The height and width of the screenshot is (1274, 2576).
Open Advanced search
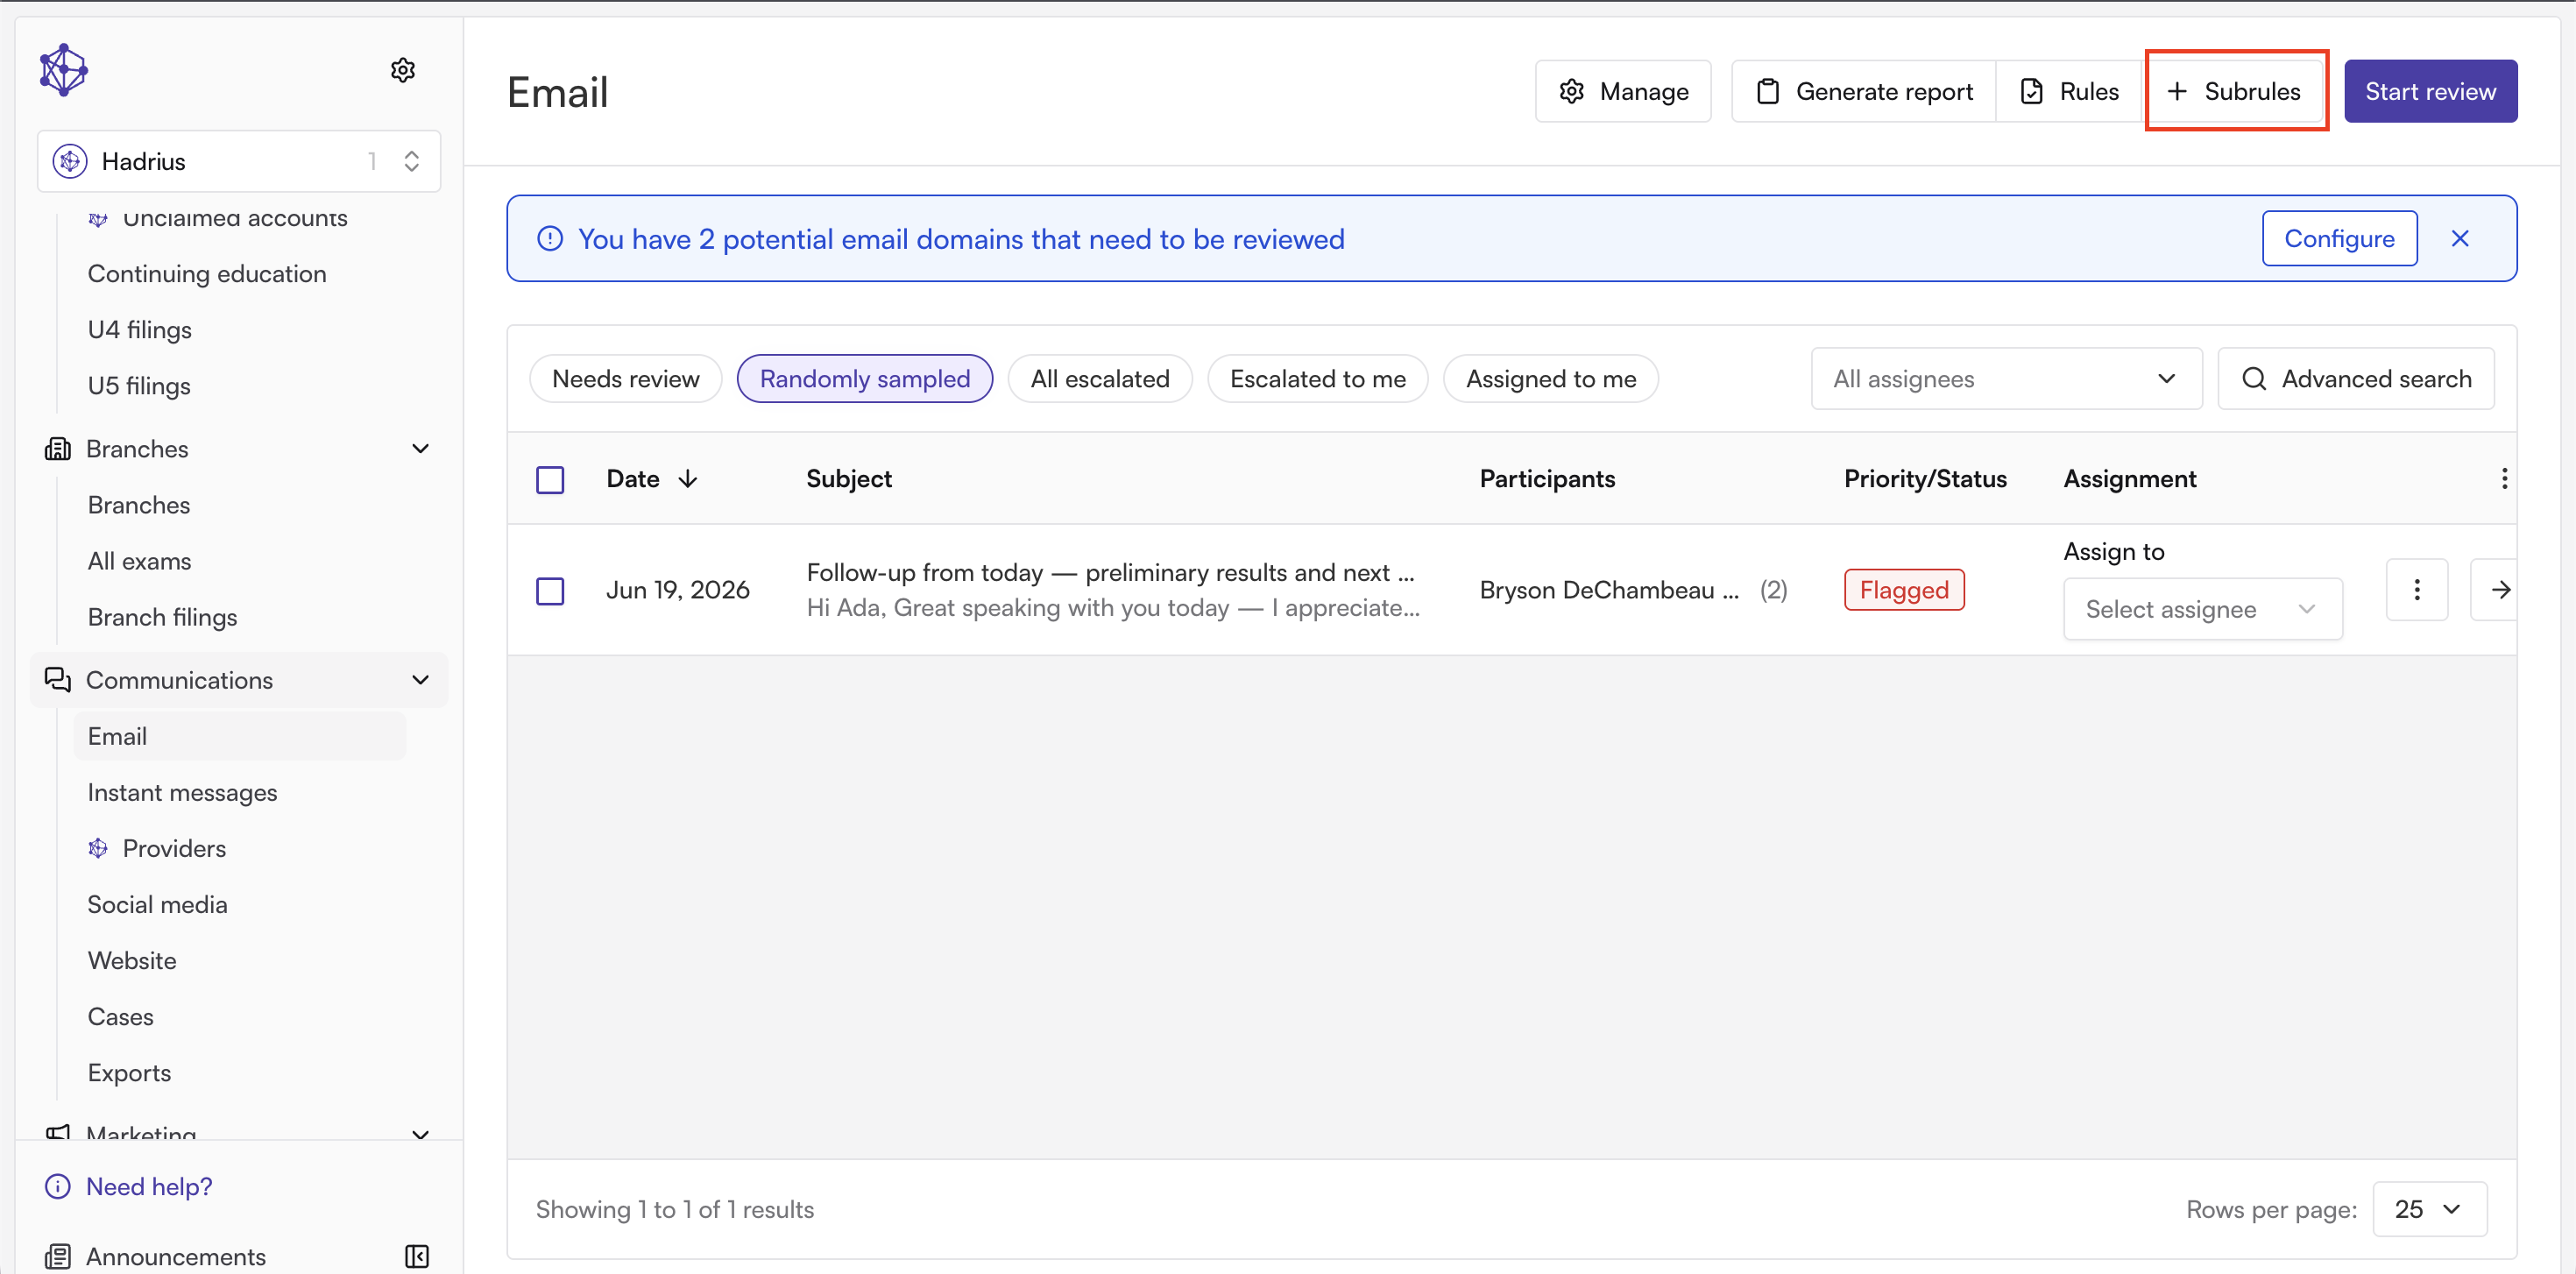(x=2356, y=379)
